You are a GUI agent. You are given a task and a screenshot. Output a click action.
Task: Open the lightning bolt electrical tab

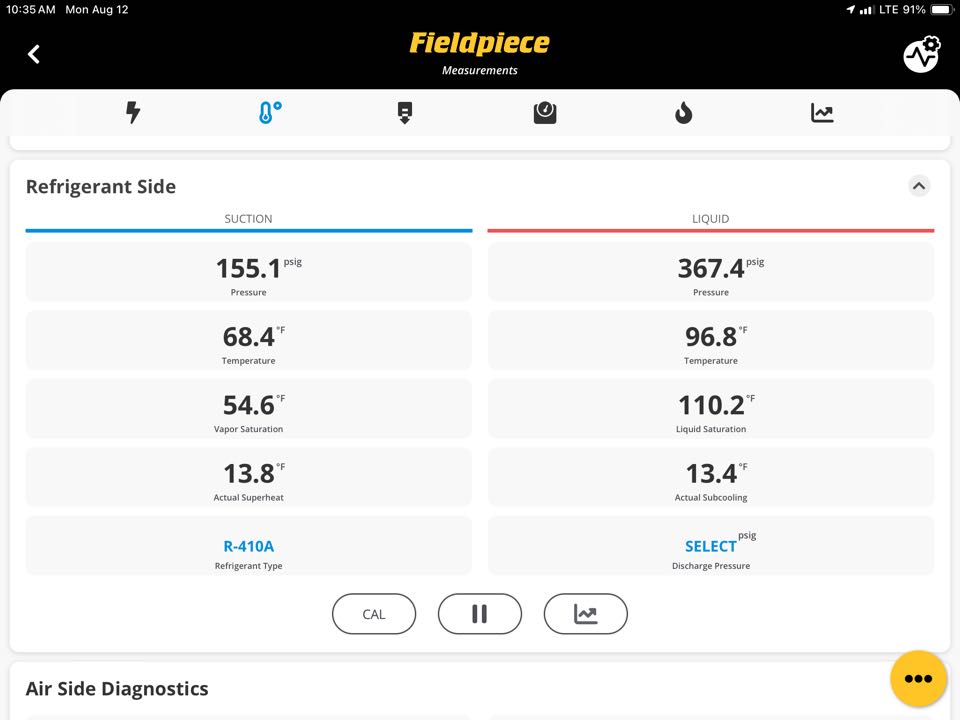point(133,113)
